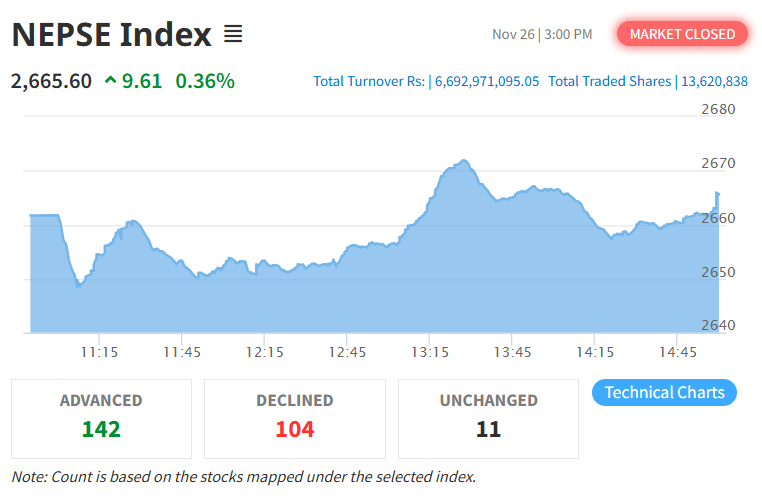The image size is (762, 498).
Task: Click the 0.36% percentage change
Action: click(x=205, y=81)
